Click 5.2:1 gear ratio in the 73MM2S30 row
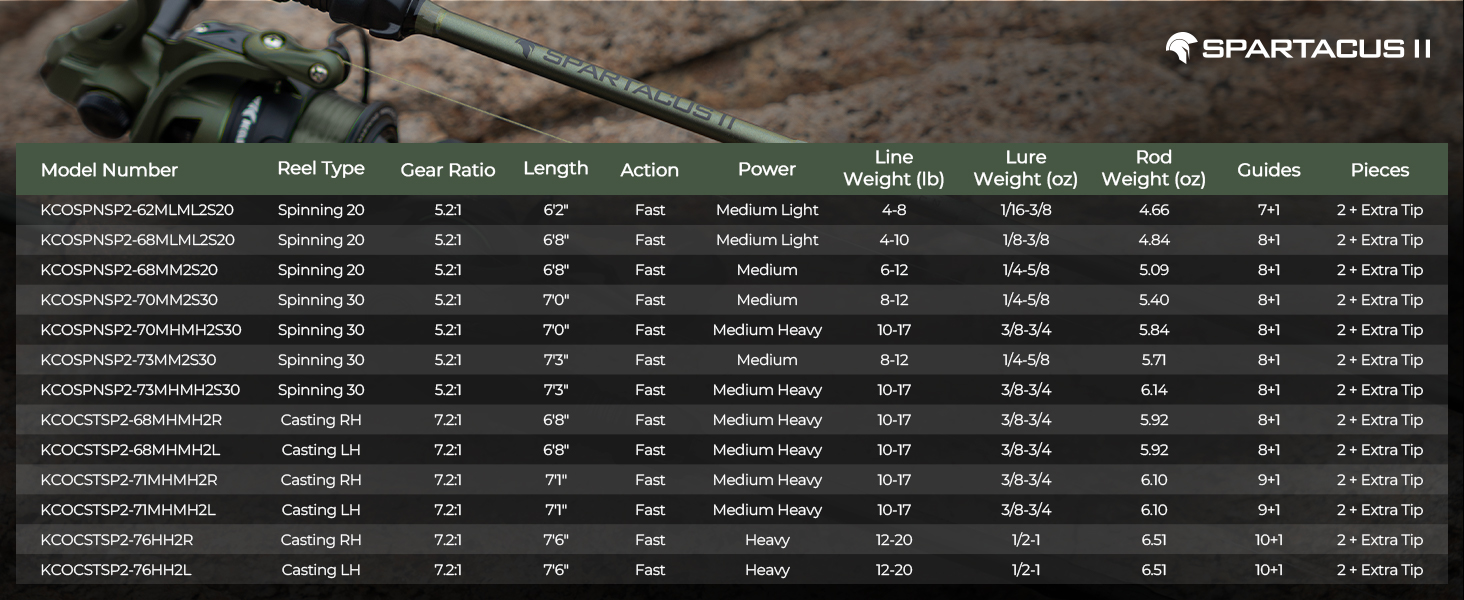 (448, 360)
